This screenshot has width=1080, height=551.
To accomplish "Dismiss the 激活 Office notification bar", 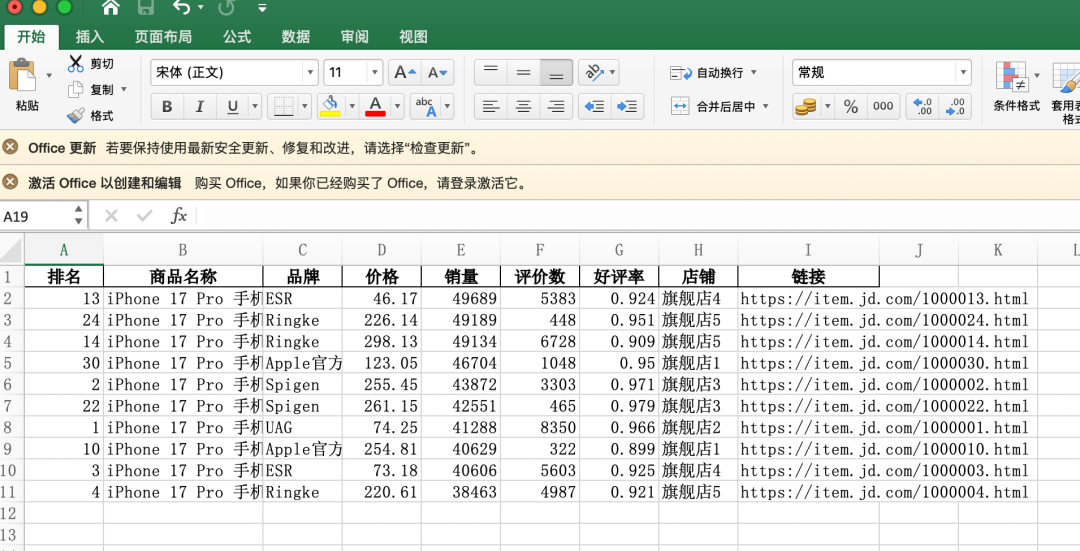I will 10,182.
